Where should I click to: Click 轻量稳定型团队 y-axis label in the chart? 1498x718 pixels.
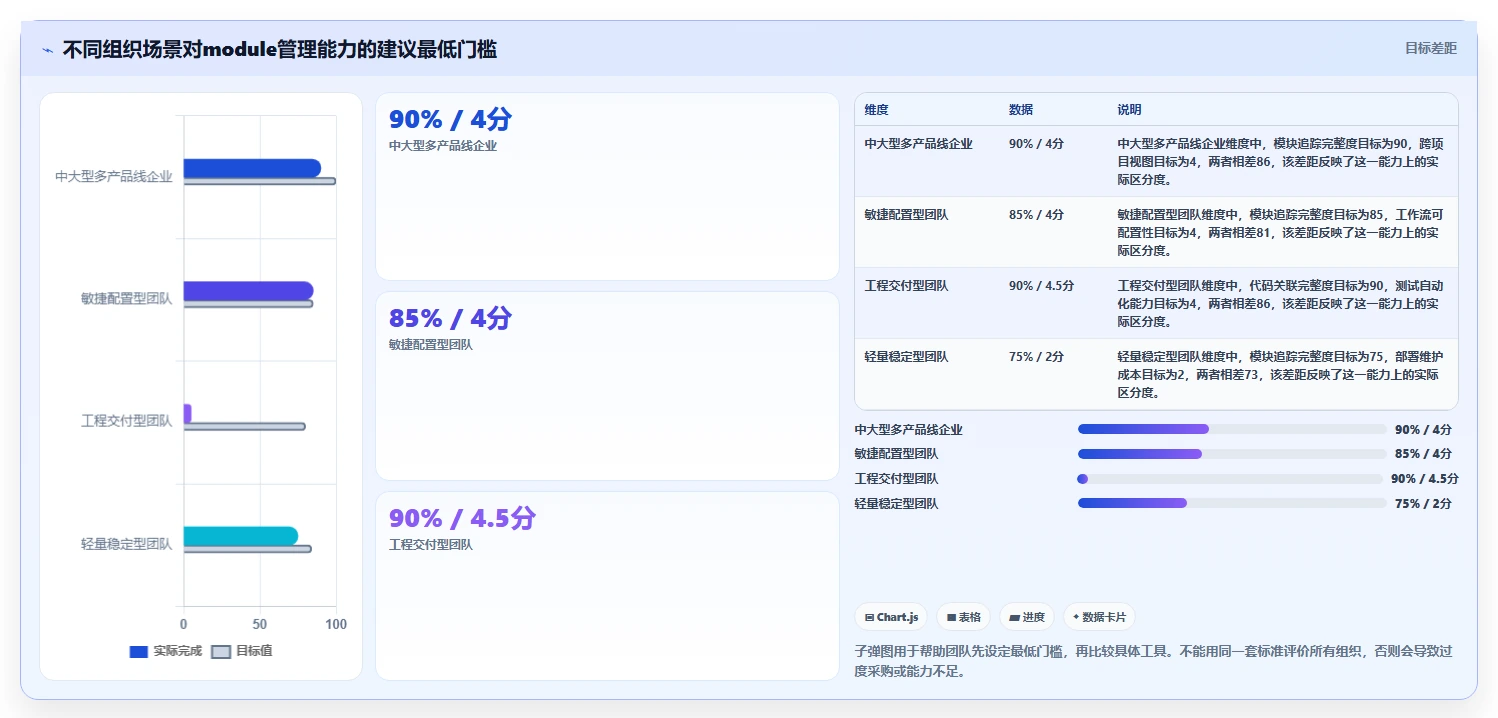pos(127,544)
